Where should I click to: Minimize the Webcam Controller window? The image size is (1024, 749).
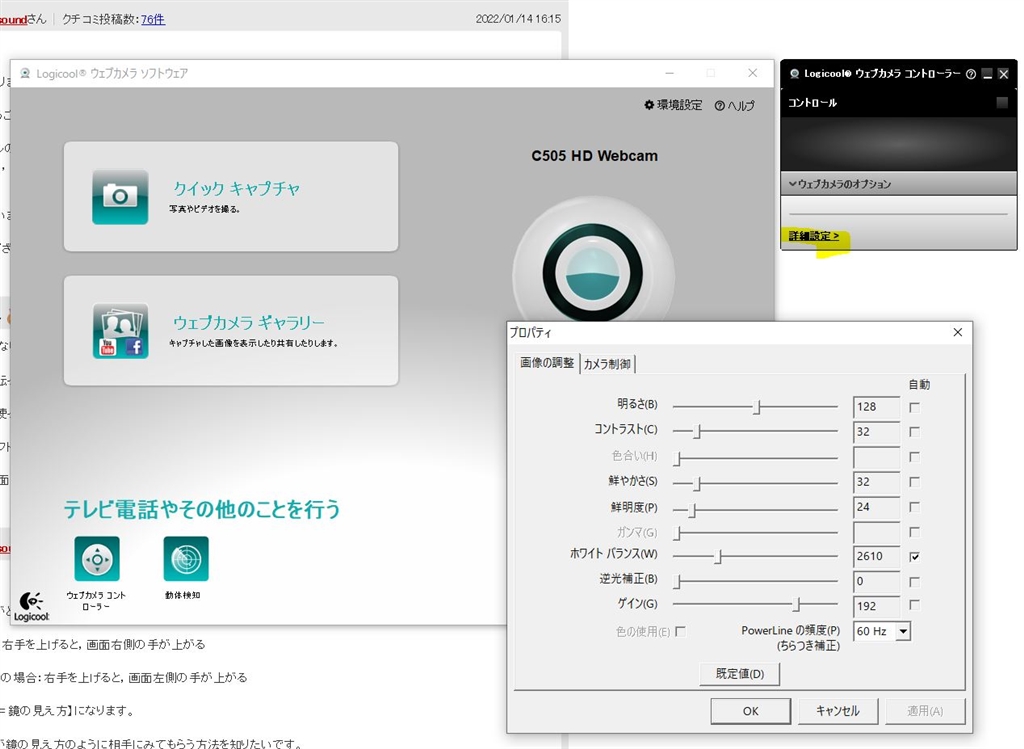[x=987, y=74]
